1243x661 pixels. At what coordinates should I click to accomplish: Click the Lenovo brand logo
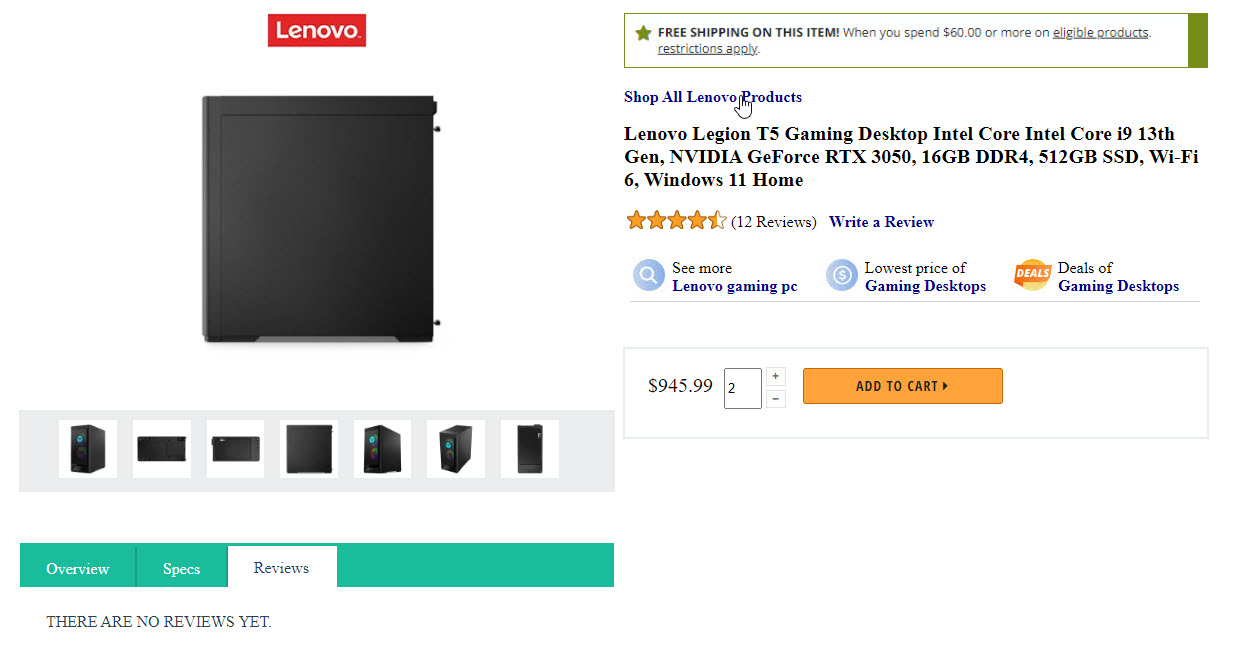coord(316,30)
